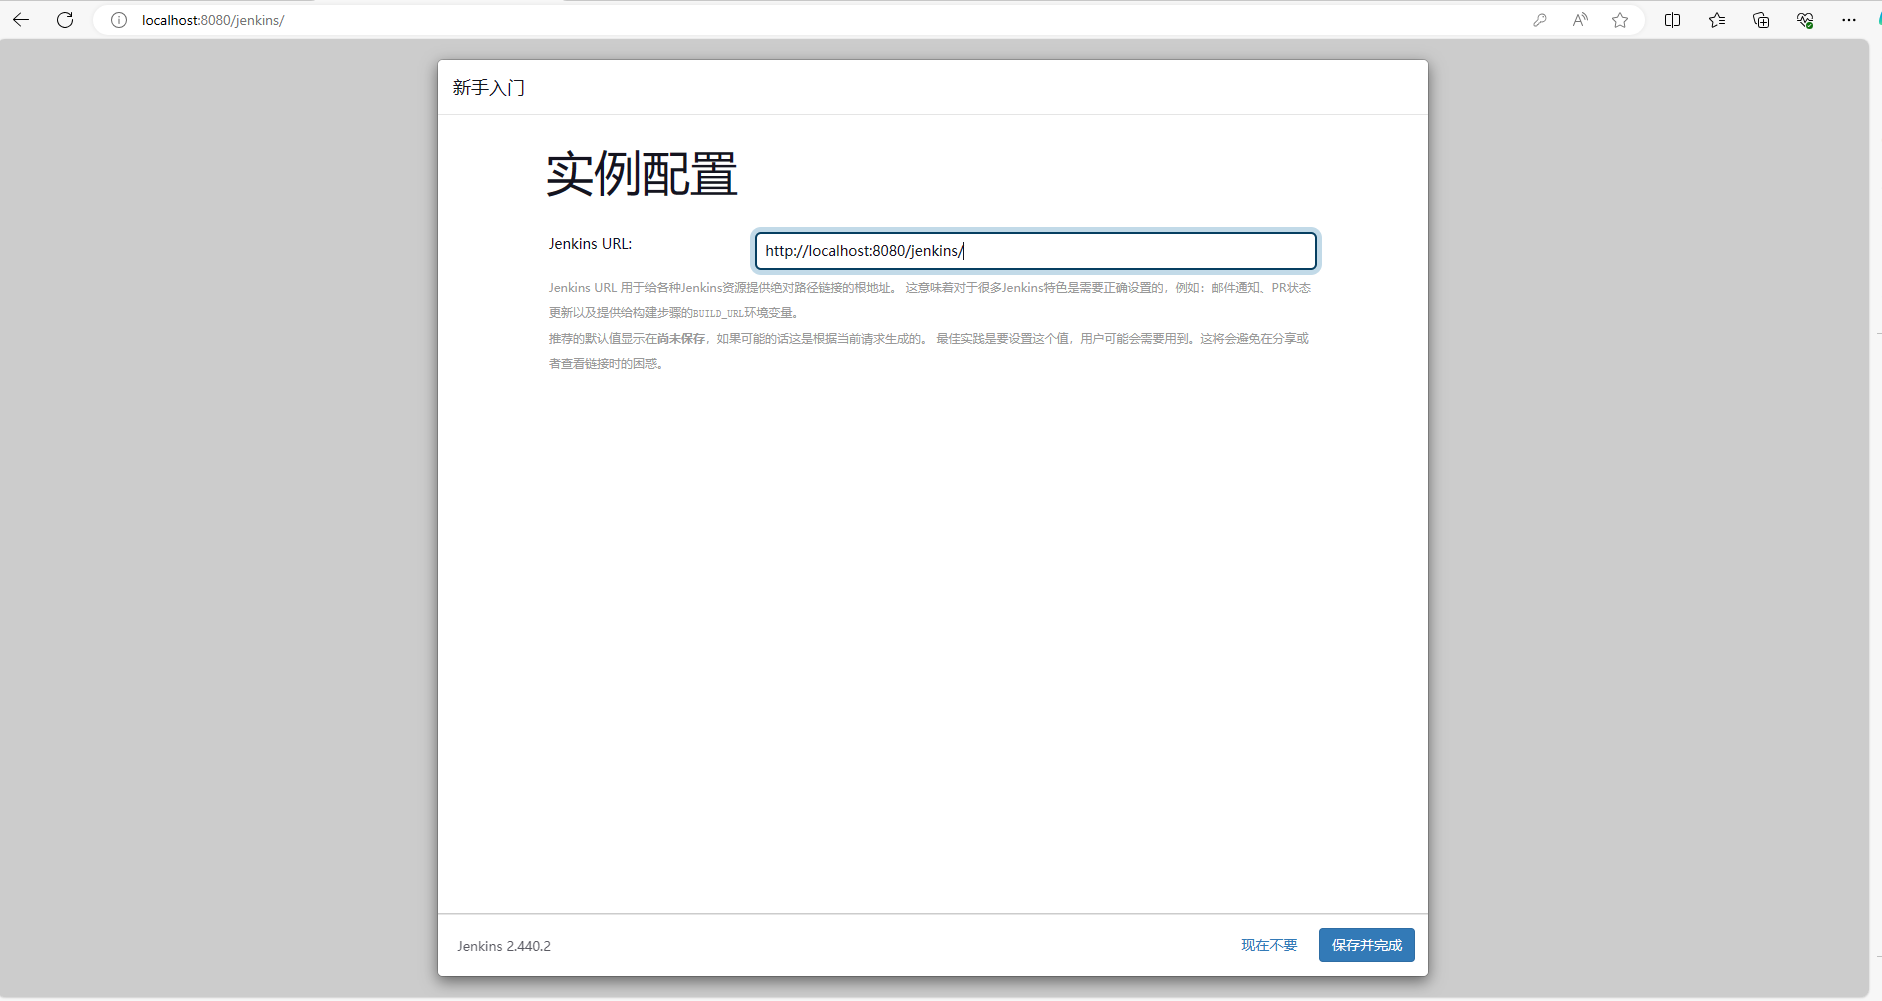Click the description paragraph starting "Jenkins URL 用于"
This screenshot has height=1001, width=1882.
(x=929, y=300)
